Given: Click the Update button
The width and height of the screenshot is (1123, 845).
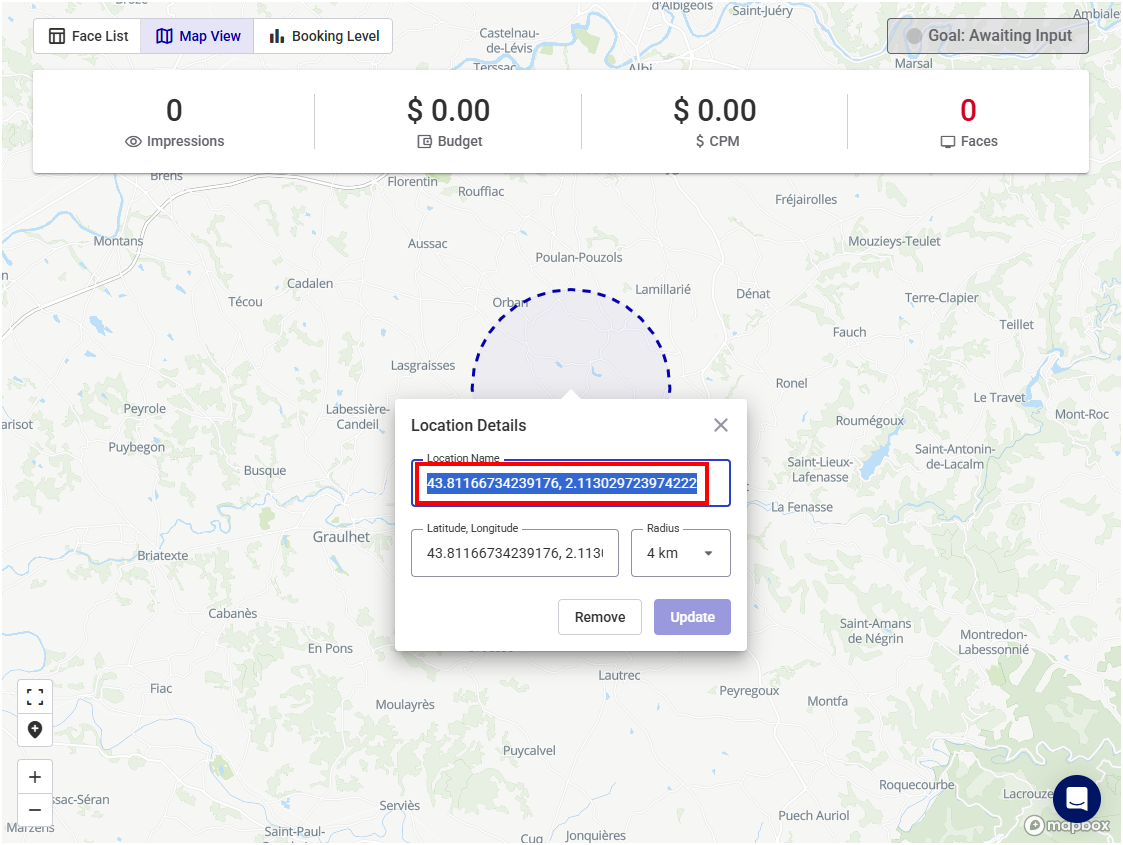Looking at the screenshot, I should [x=692, y=617].
